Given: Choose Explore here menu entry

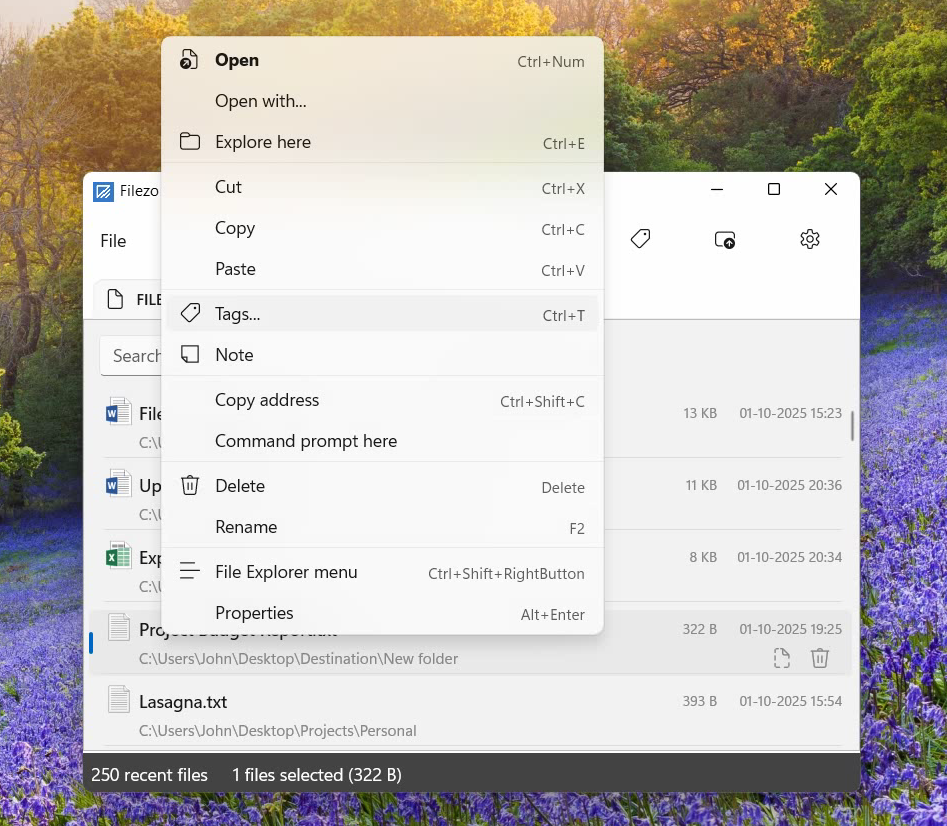Looking at the screenshot, I should tap(262, 142).
